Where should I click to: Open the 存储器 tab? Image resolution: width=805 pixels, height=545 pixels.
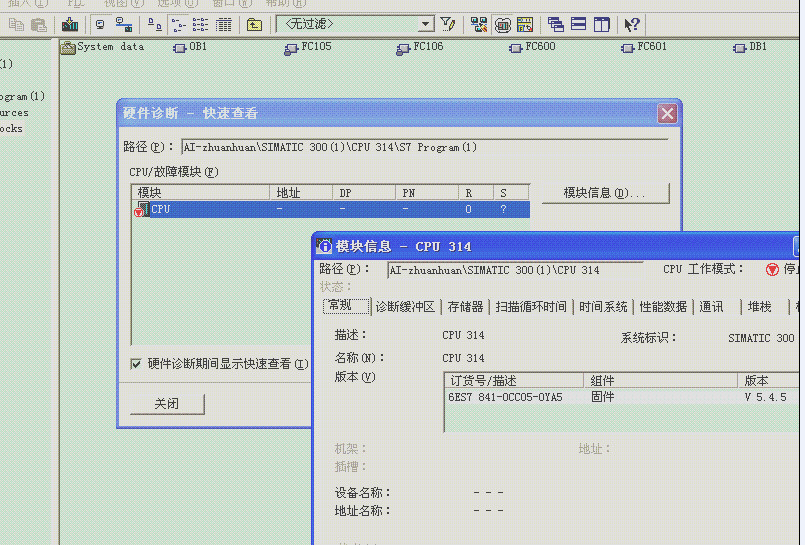[465, 307]
